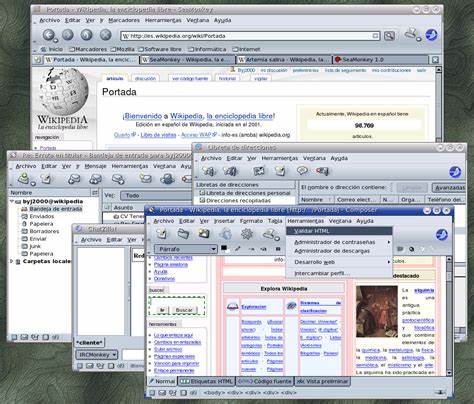Viewport: 474px width, 404px height.
Task: Select Validar HTML menu entry
Action: (x=339, y=231)
